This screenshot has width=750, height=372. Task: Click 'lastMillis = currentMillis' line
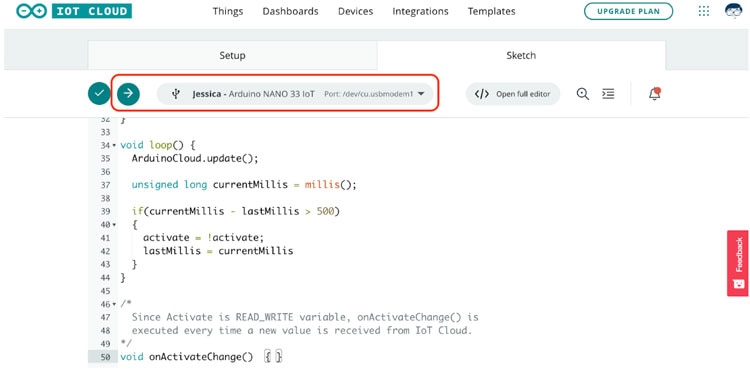[x=218, y=251]
